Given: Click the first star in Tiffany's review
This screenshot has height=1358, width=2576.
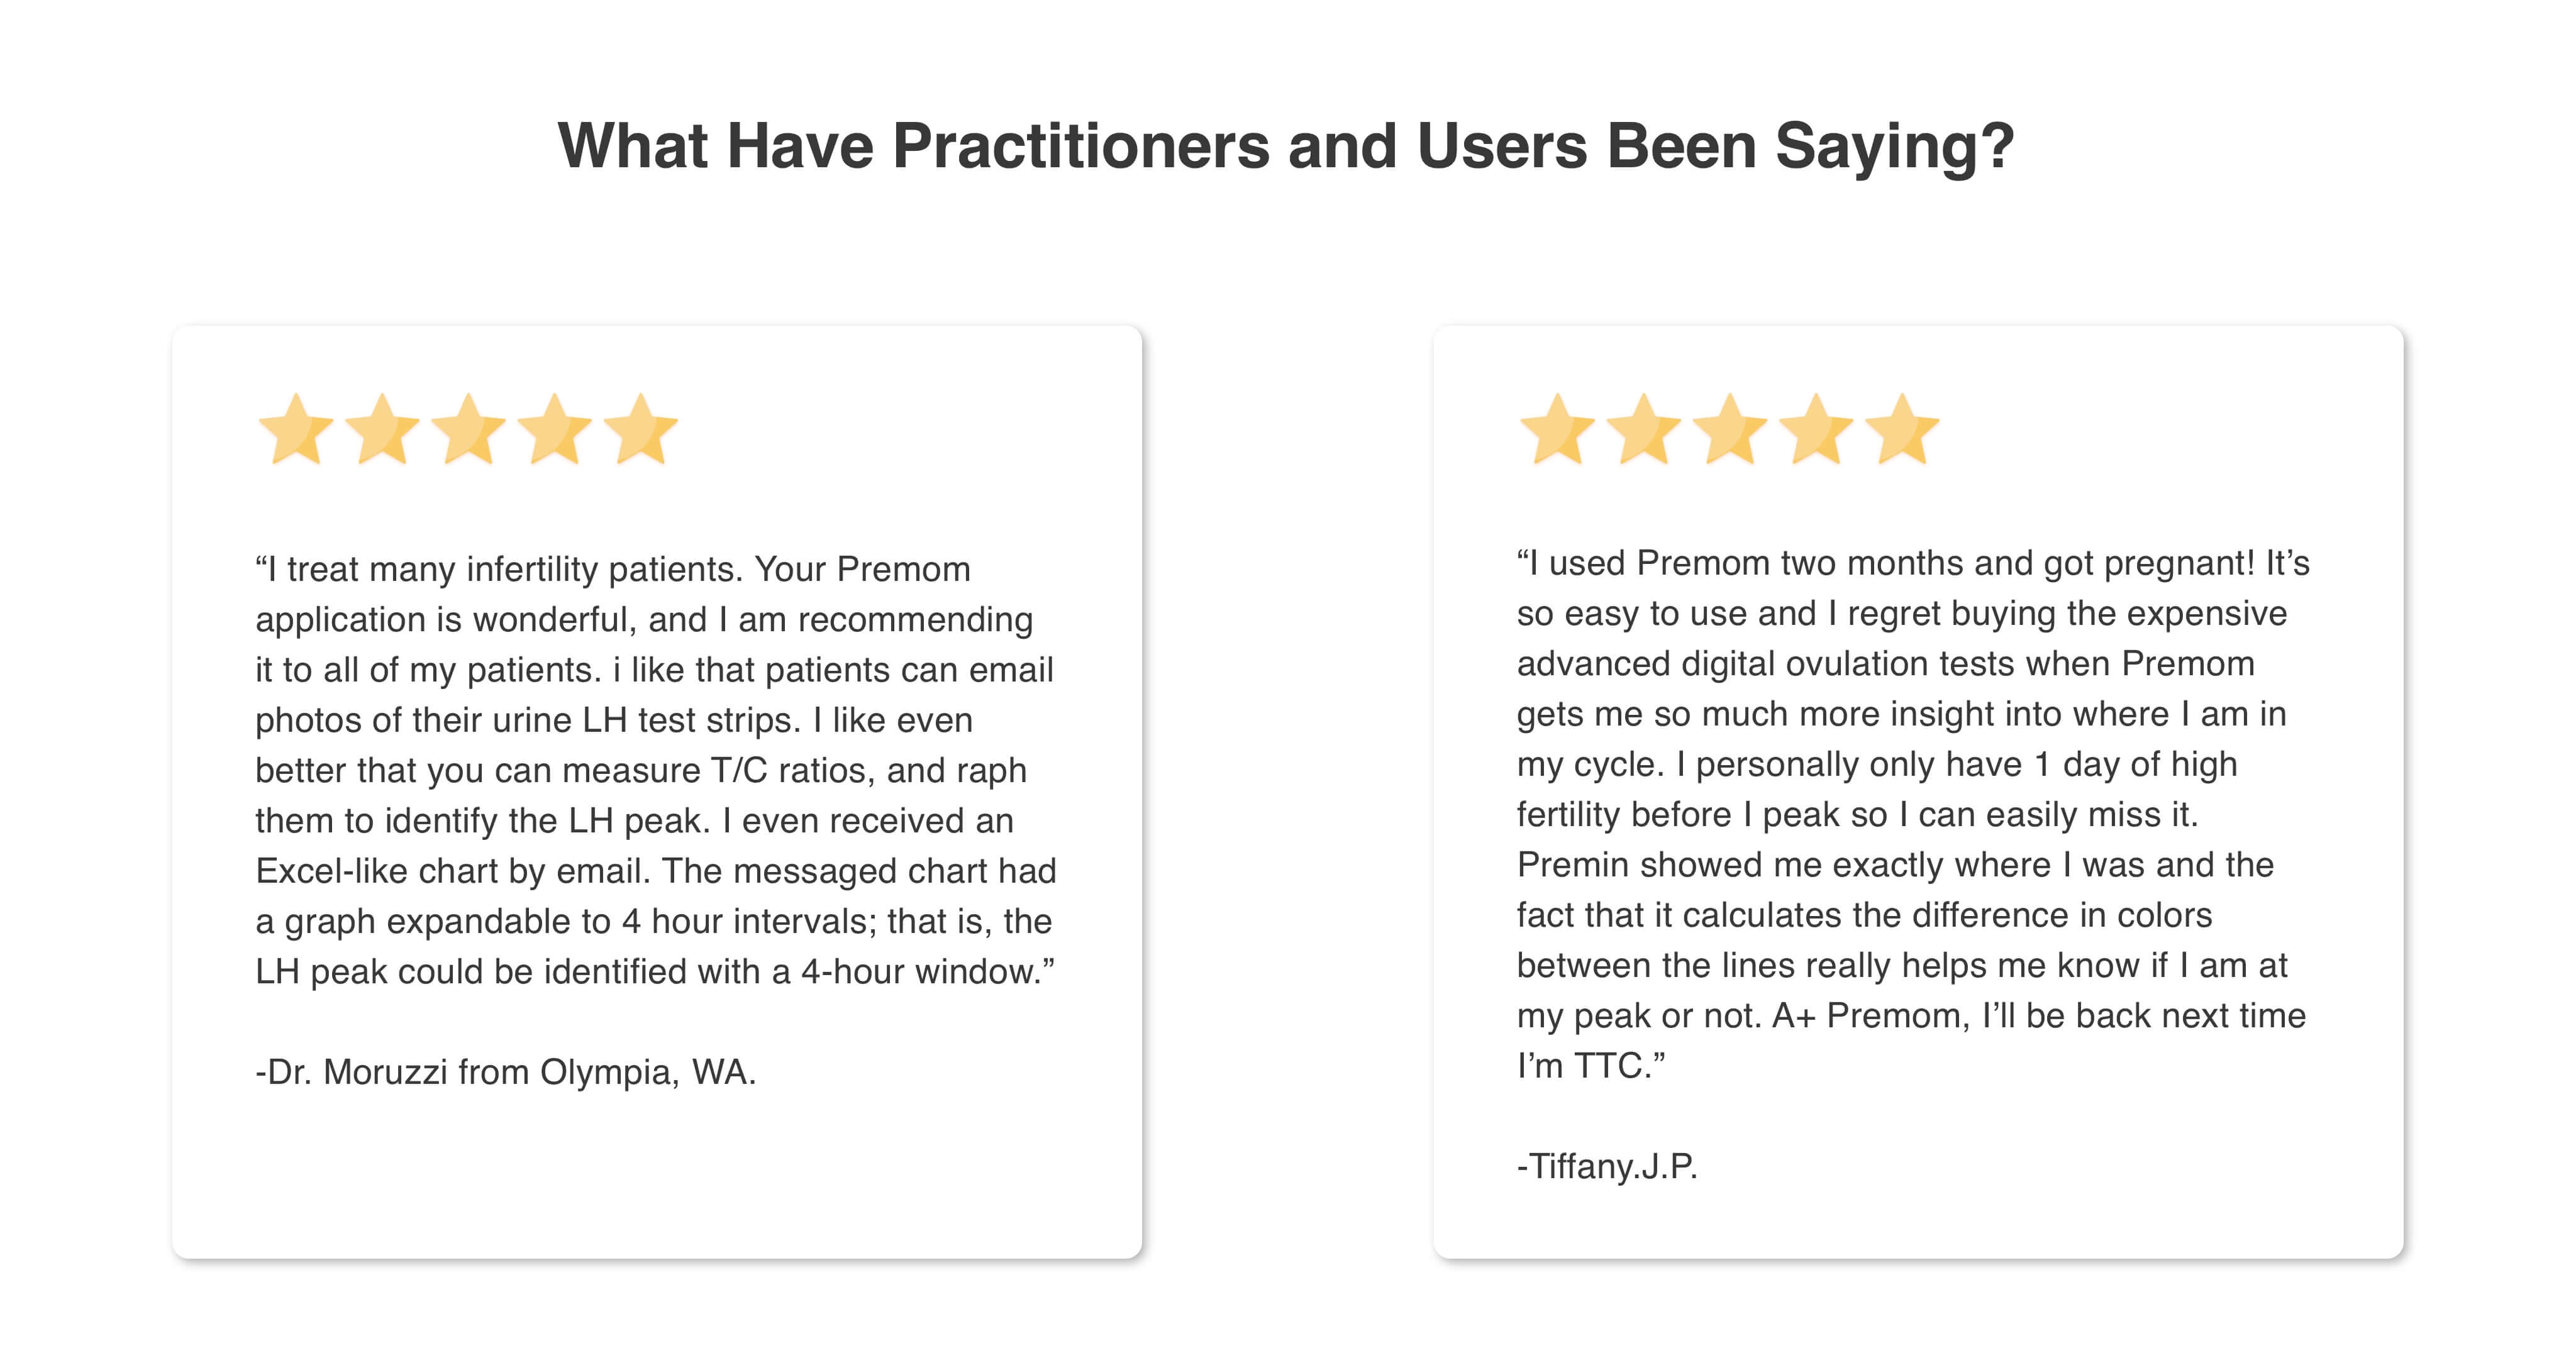Looking at the screenshot, I should (1557, 430).
